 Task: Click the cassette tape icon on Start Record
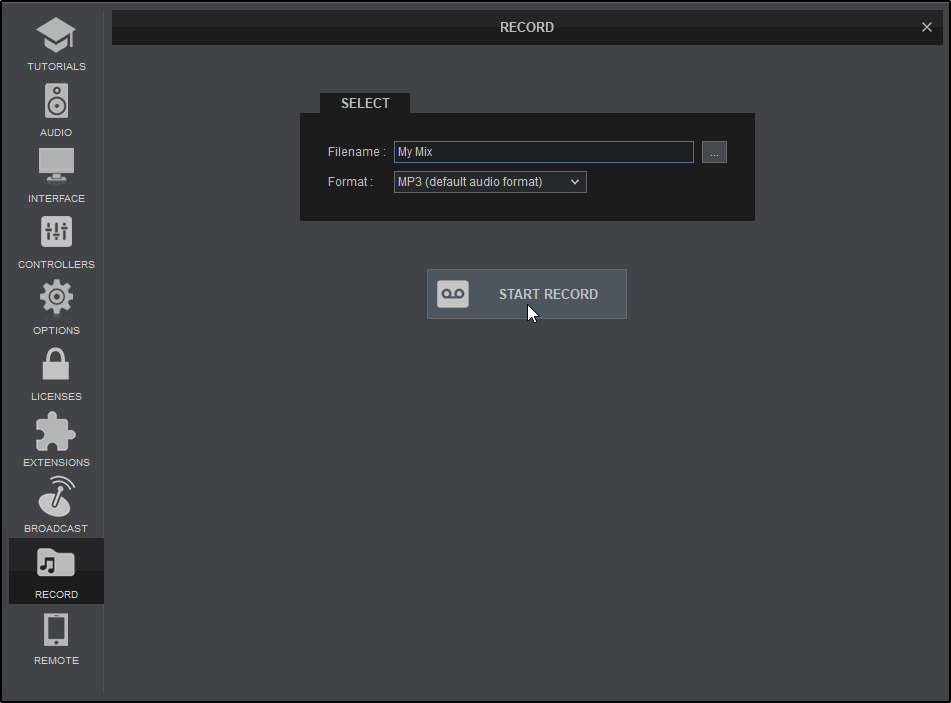coord(453,294)
